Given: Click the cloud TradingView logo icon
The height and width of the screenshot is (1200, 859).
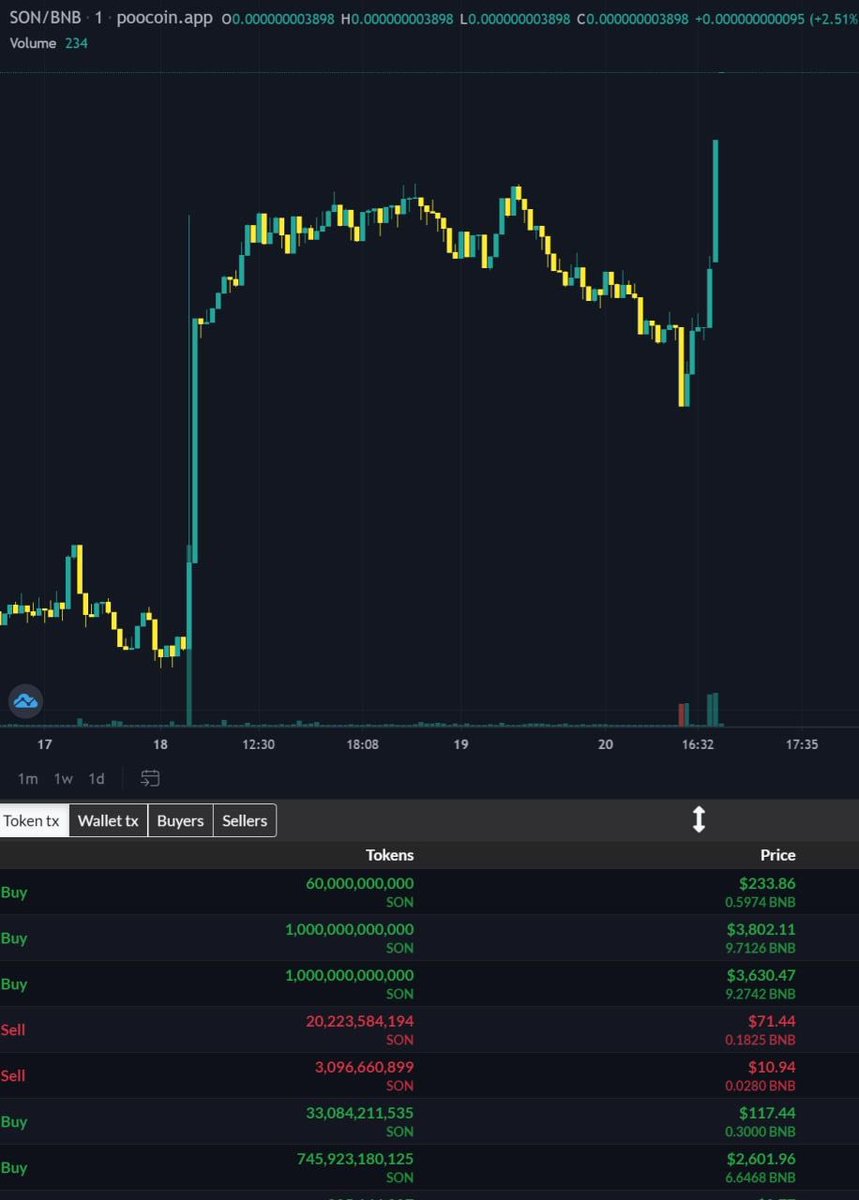Looking at the screenshot, I should pos(25,701).
